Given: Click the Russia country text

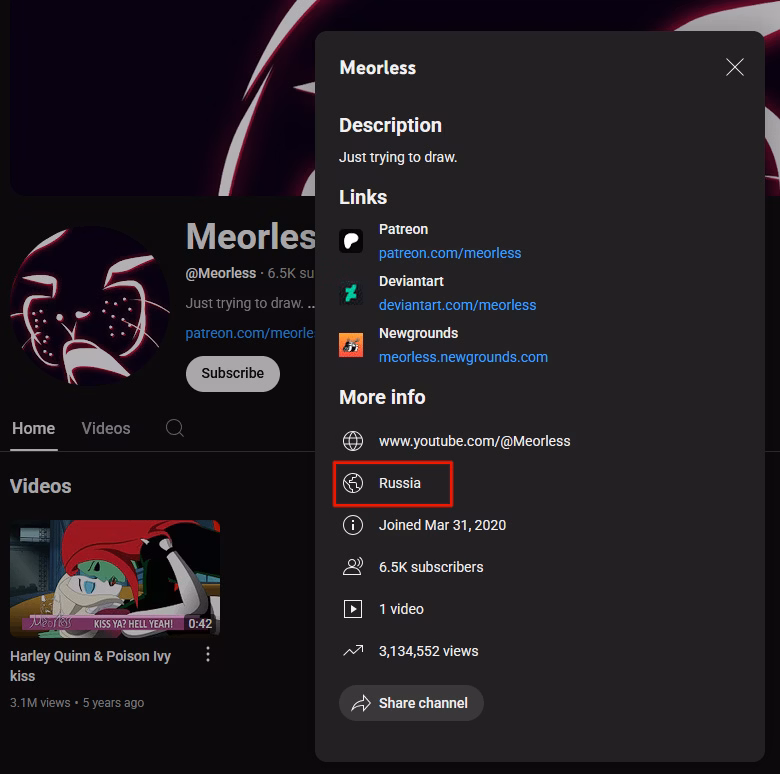Looking at the screenshot, I should click(399, 483).
